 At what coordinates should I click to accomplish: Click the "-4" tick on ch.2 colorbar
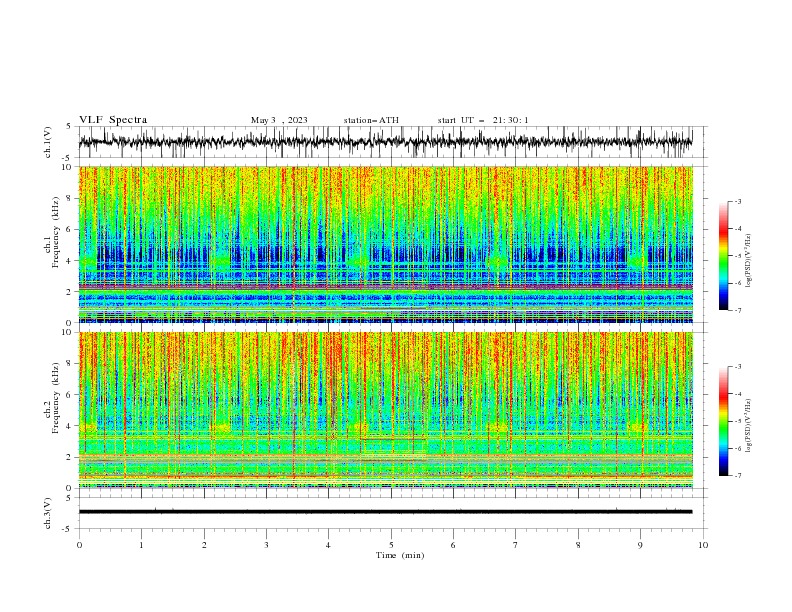click(738, 394)
